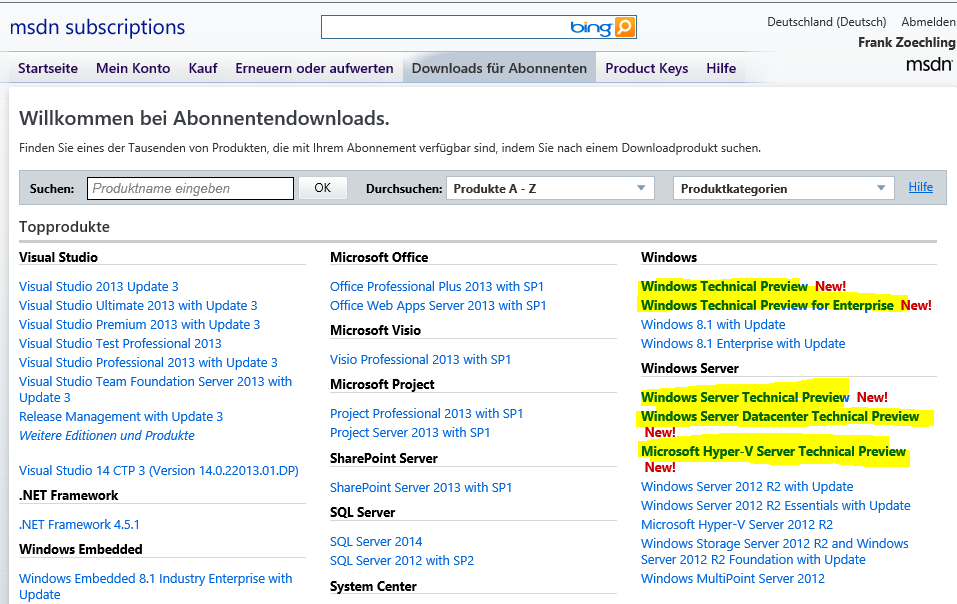This screenshot has width=957, height=604.
Task: Select Microsoft Hyper-V Server Technical Preview
Action: click(x=773, y=451)
